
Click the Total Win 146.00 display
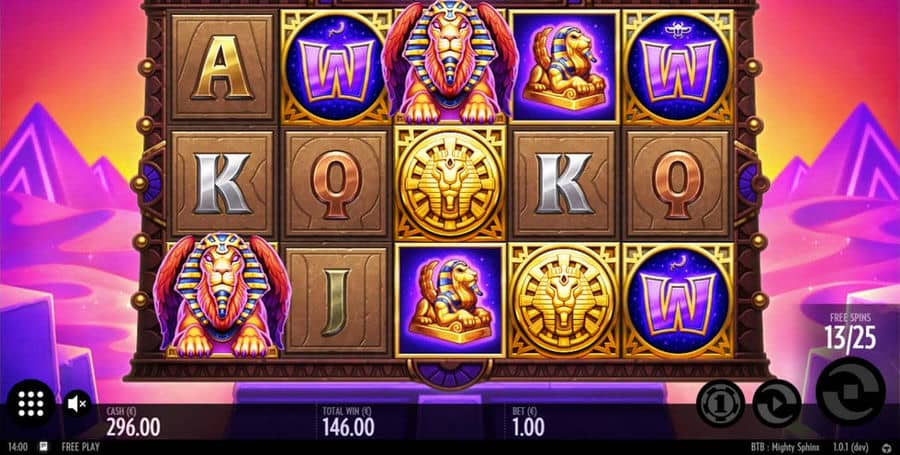[x=348, y=422]
